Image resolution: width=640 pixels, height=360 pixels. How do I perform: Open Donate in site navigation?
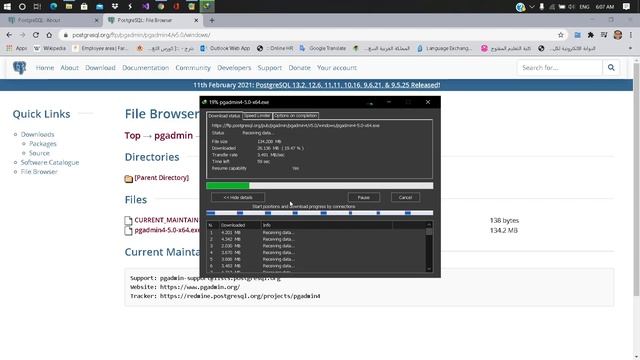[300, 68]
